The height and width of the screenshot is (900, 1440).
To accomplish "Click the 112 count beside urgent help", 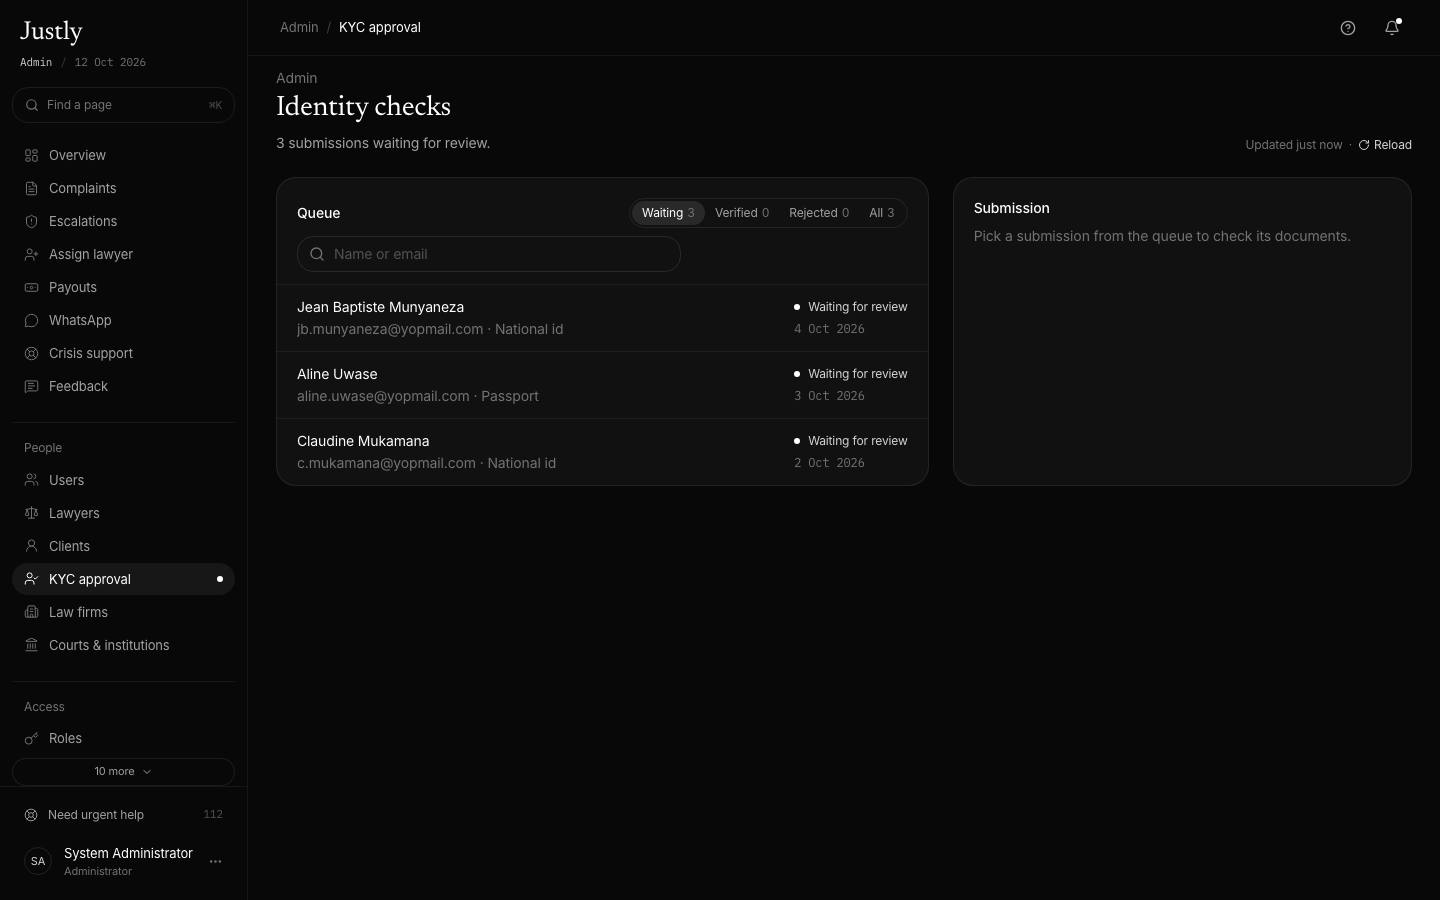I will click(x=213, y=814).
